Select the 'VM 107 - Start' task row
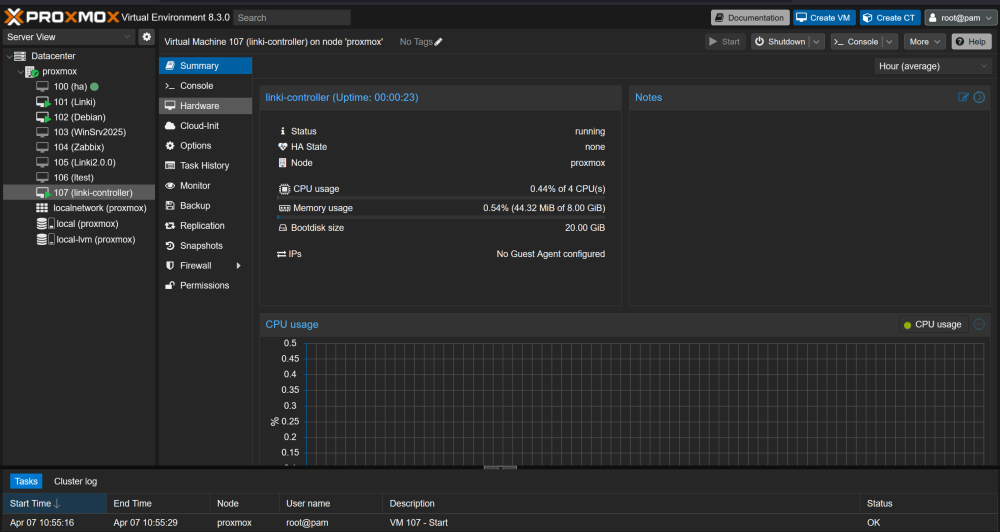This screenshot has width=1000, height=532. 500,522
